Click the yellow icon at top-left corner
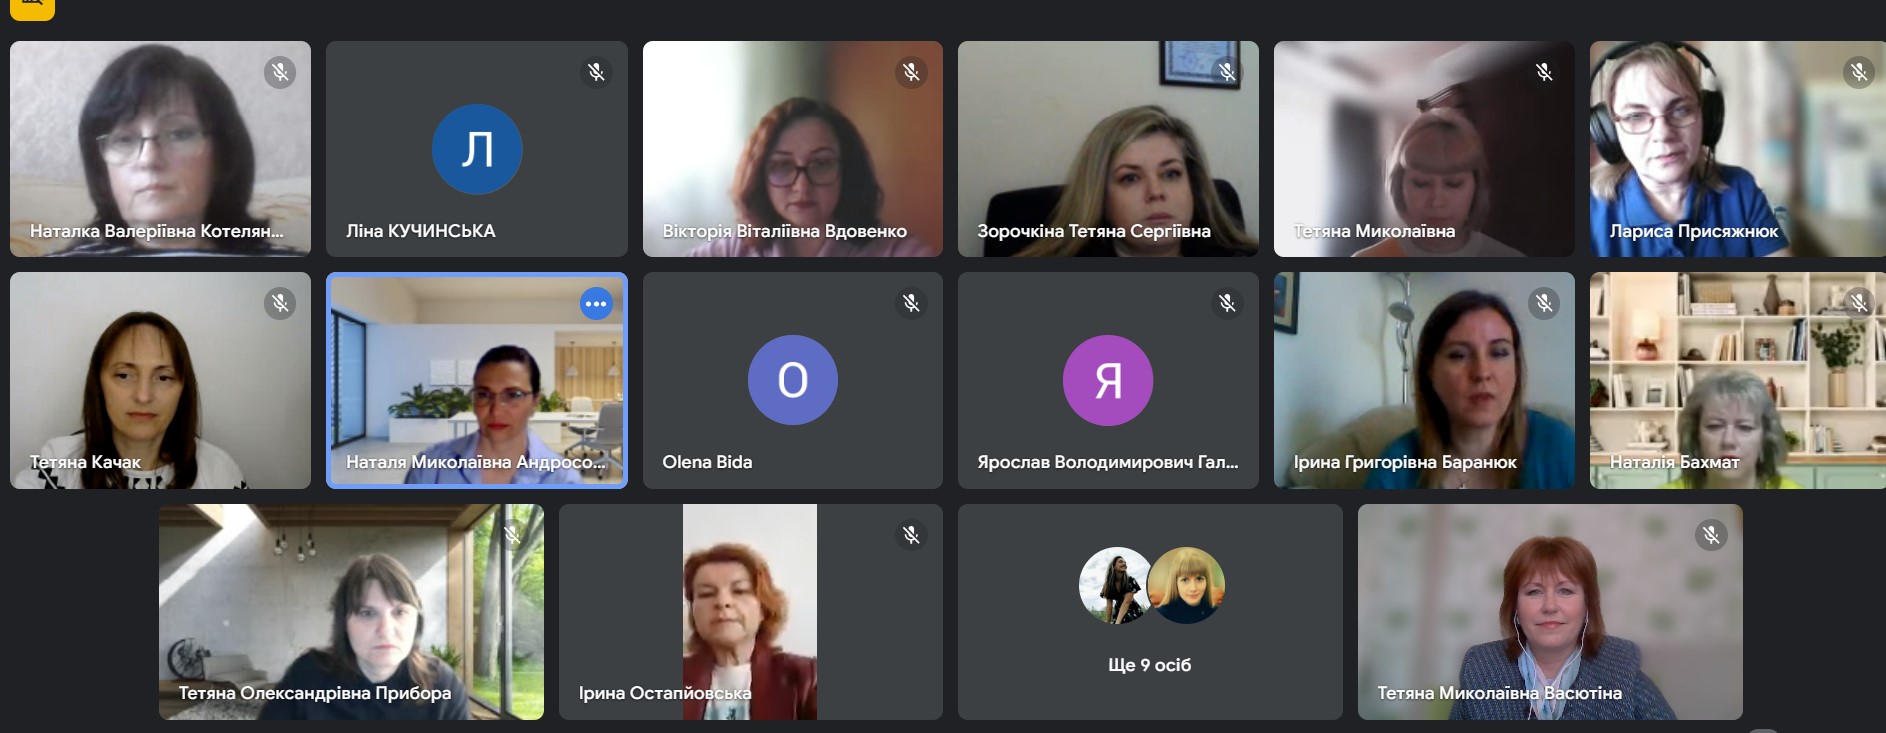 pyautogui.click(x=32, y=8)
